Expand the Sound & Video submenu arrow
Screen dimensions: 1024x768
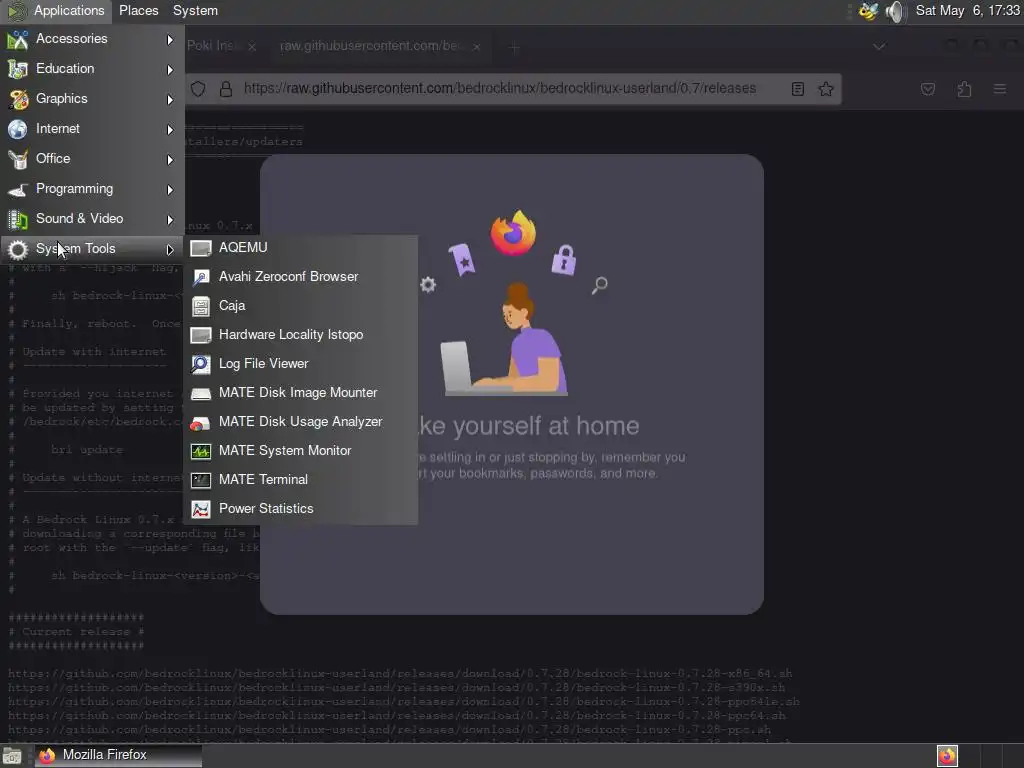[170, 220]
